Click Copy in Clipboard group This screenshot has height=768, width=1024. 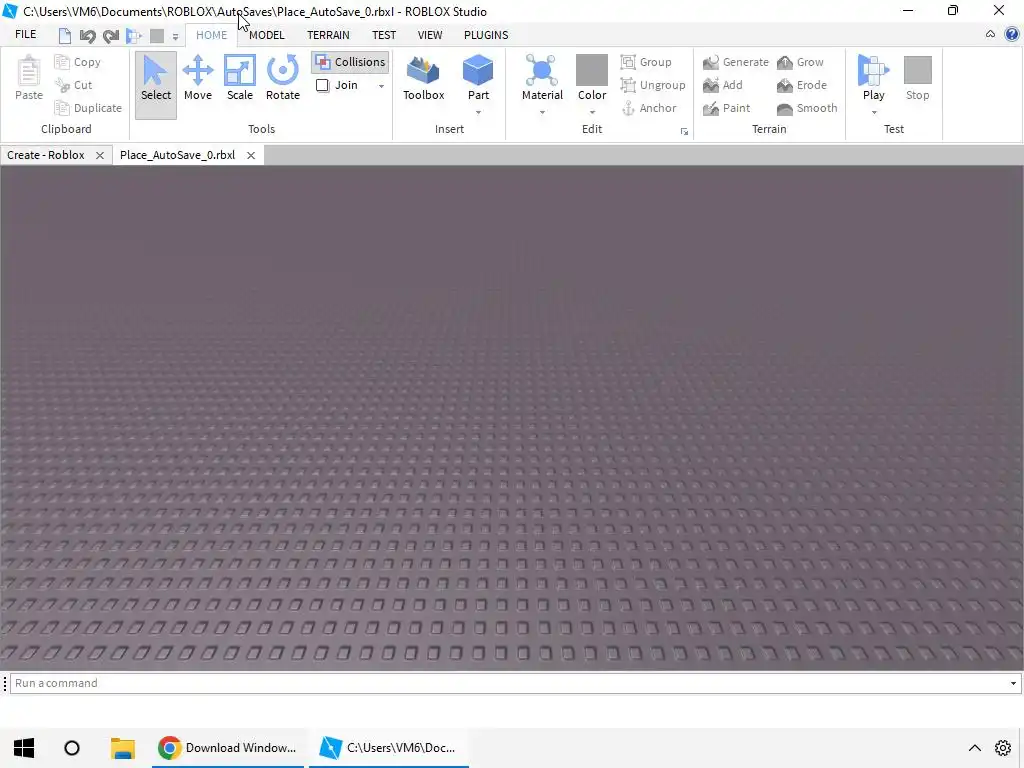click(x=78, y=62)
